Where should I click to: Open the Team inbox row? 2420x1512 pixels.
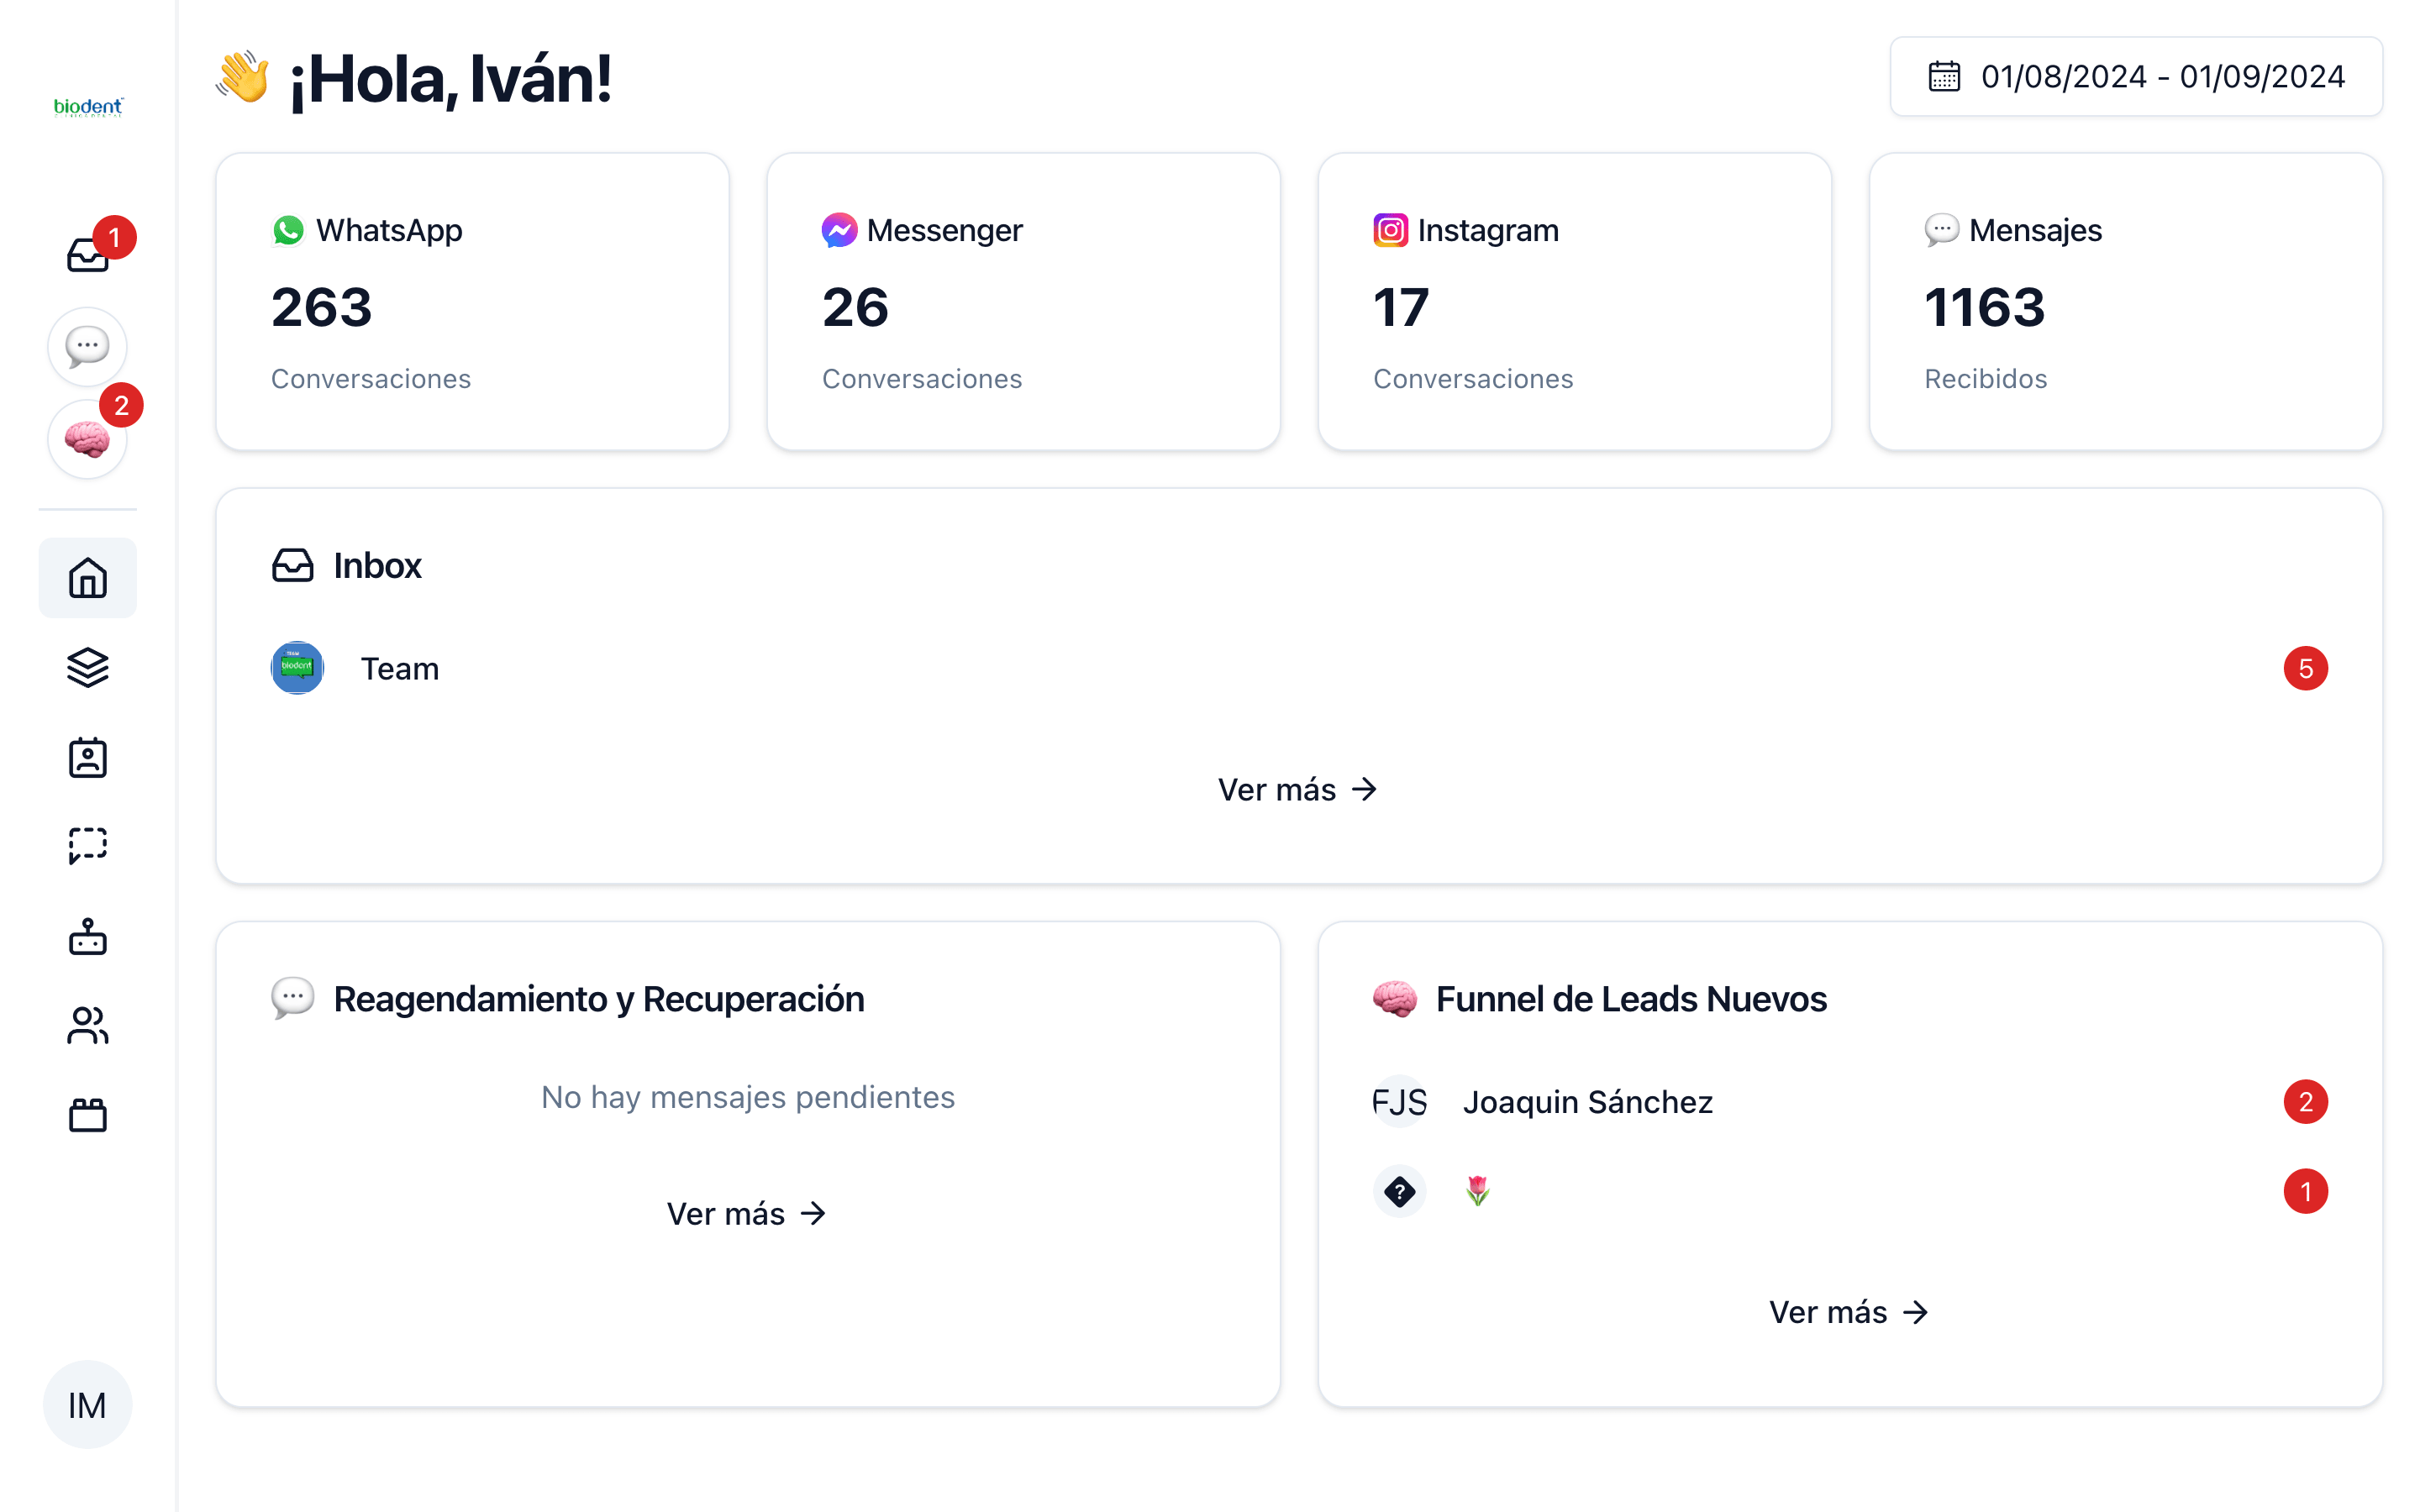pyautogui.click(x=400, y=668)
